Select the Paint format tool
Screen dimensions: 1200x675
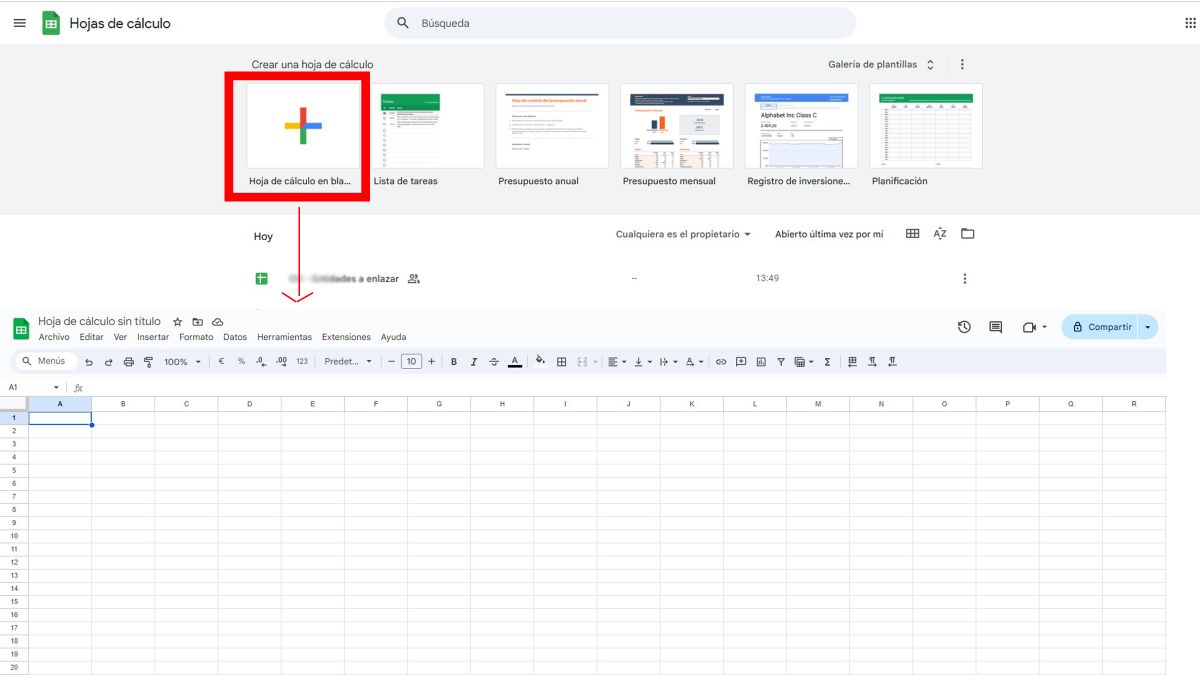(147, 361)
